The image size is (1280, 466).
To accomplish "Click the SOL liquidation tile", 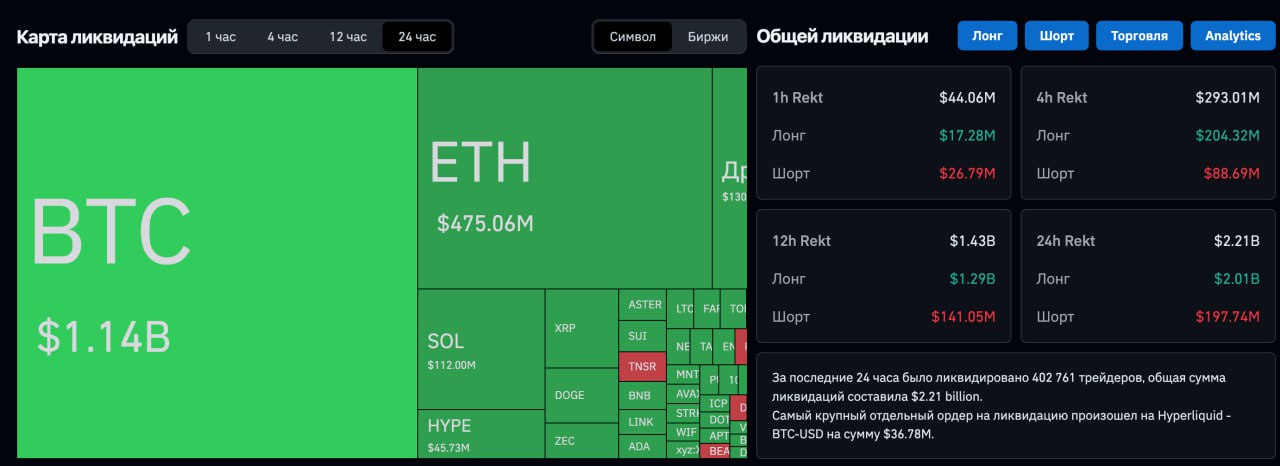I will pyautogui.click(x=480, y=349).
